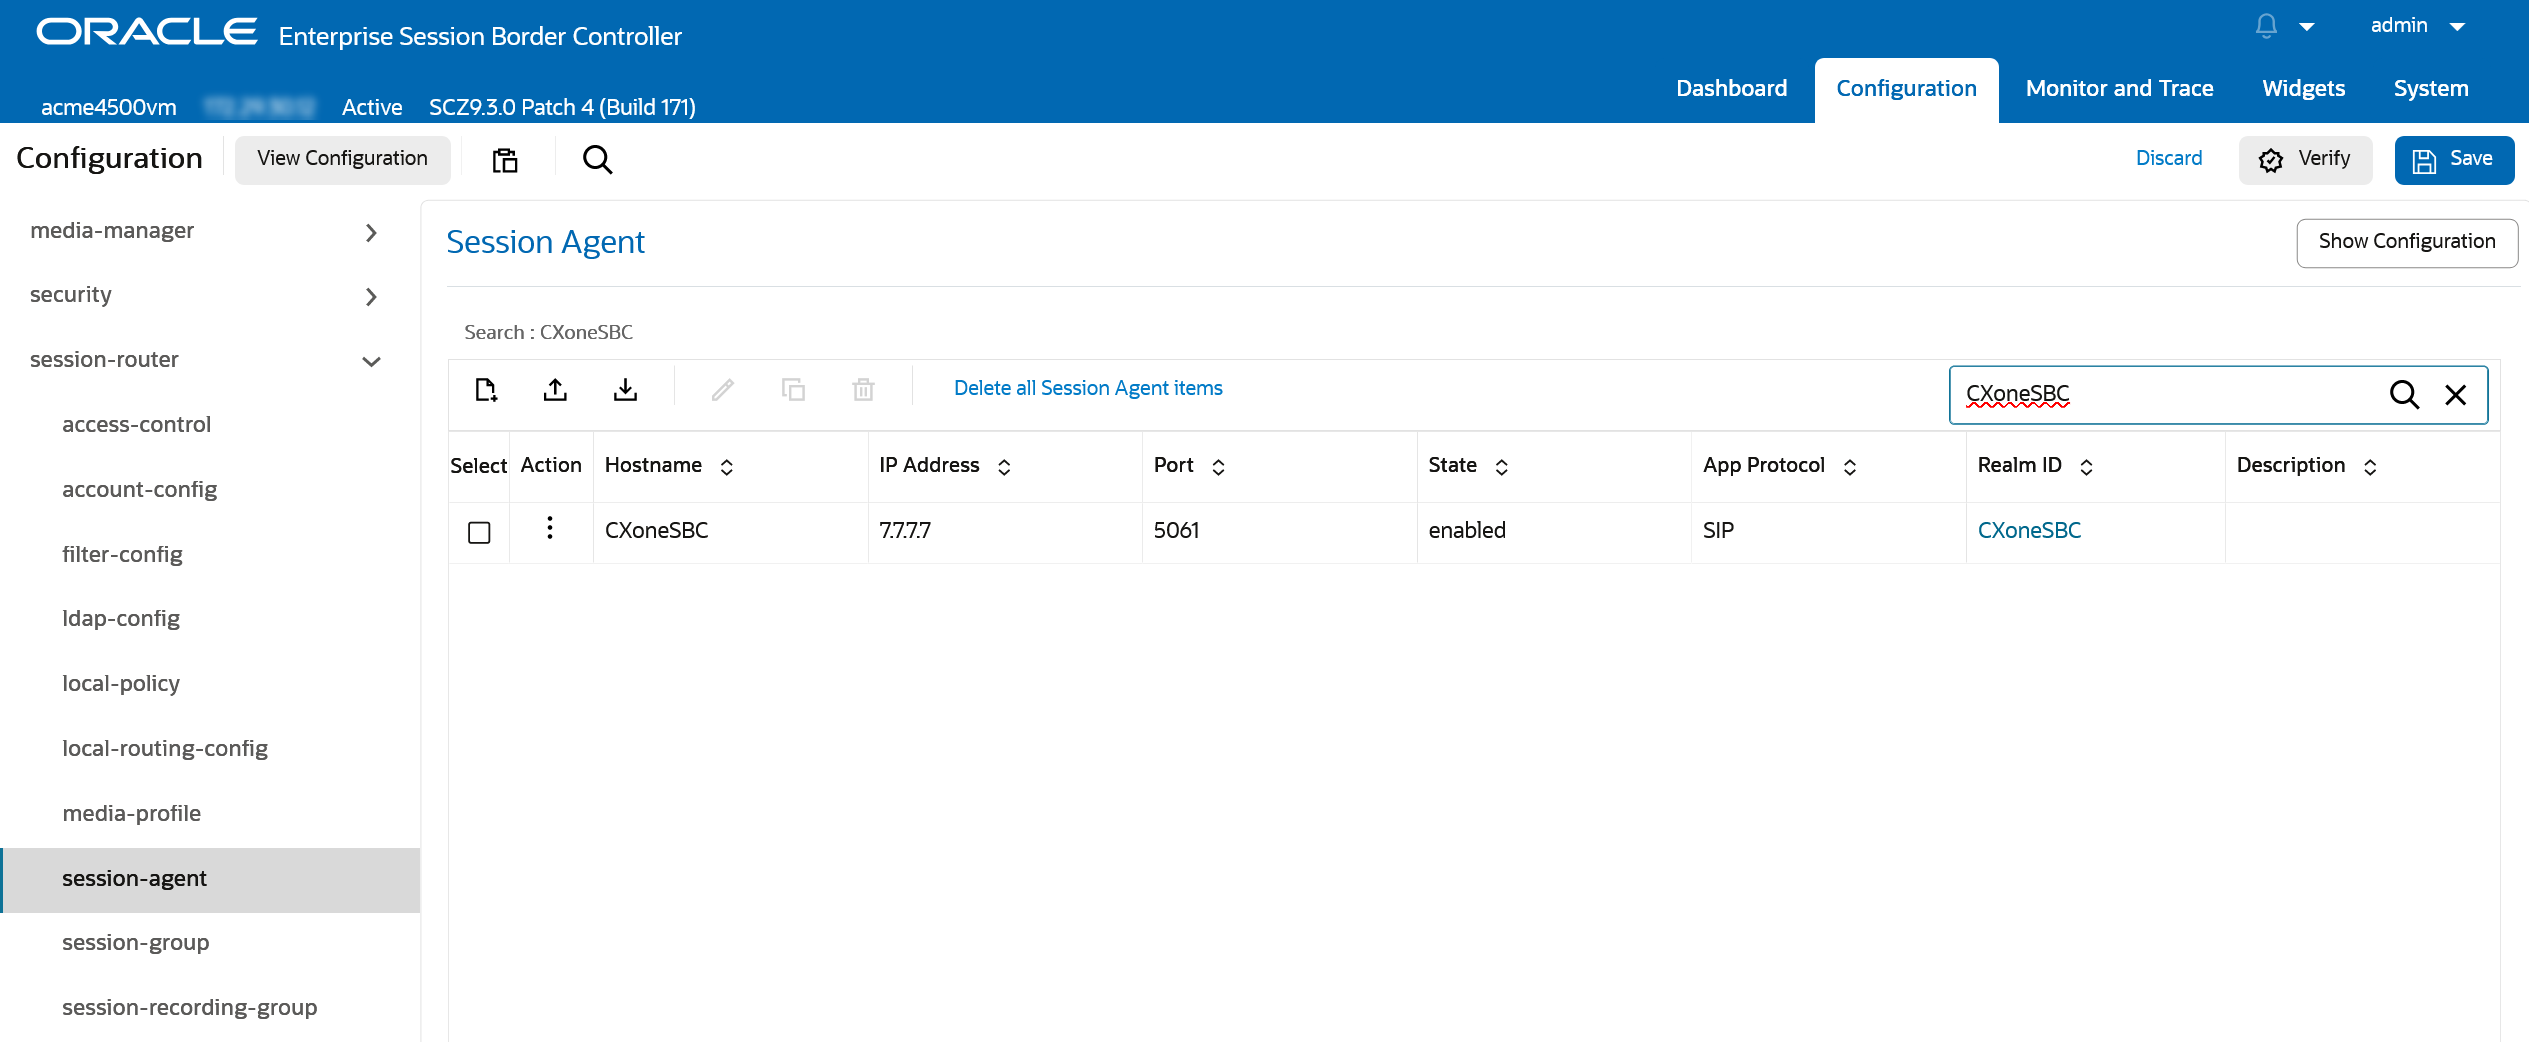Image resolution: width=2529 pixels, height=1042 pixels.
Task: Click View Configuration button
Action: [342, 159]
